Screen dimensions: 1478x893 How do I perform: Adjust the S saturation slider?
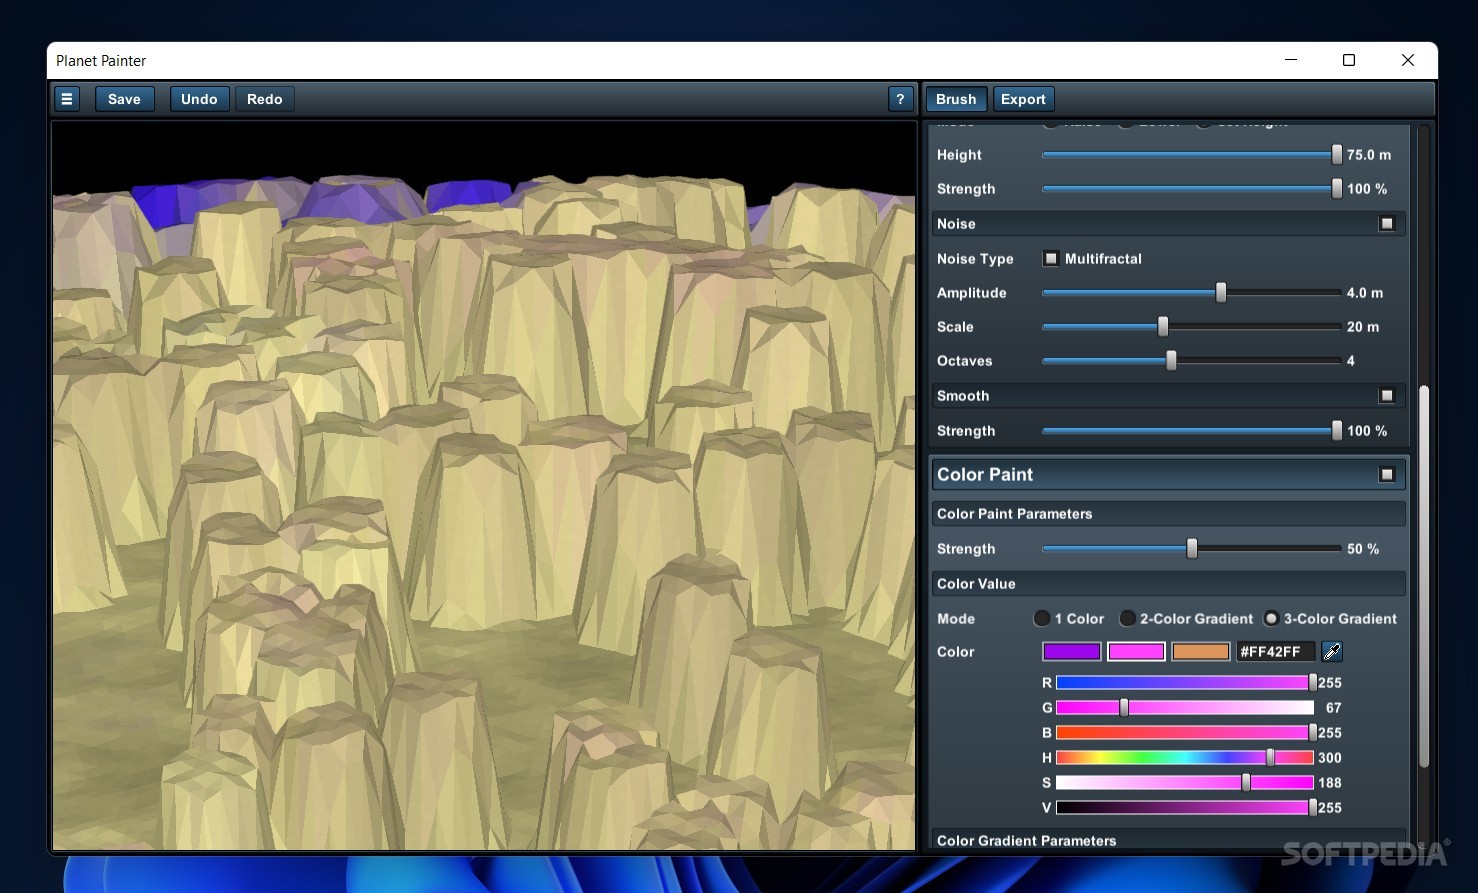pyautogui.click(x=1185, y=783)
